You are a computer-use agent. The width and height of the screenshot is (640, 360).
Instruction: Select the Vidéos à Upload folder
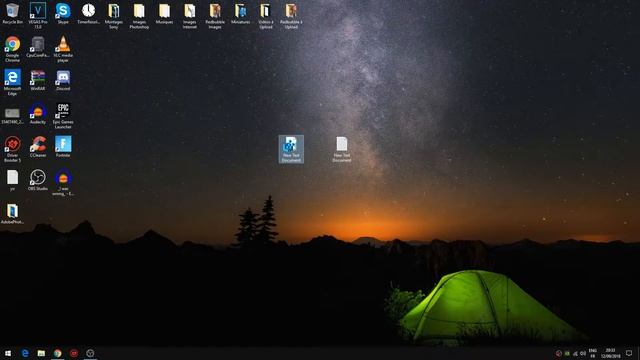(265, 16)
